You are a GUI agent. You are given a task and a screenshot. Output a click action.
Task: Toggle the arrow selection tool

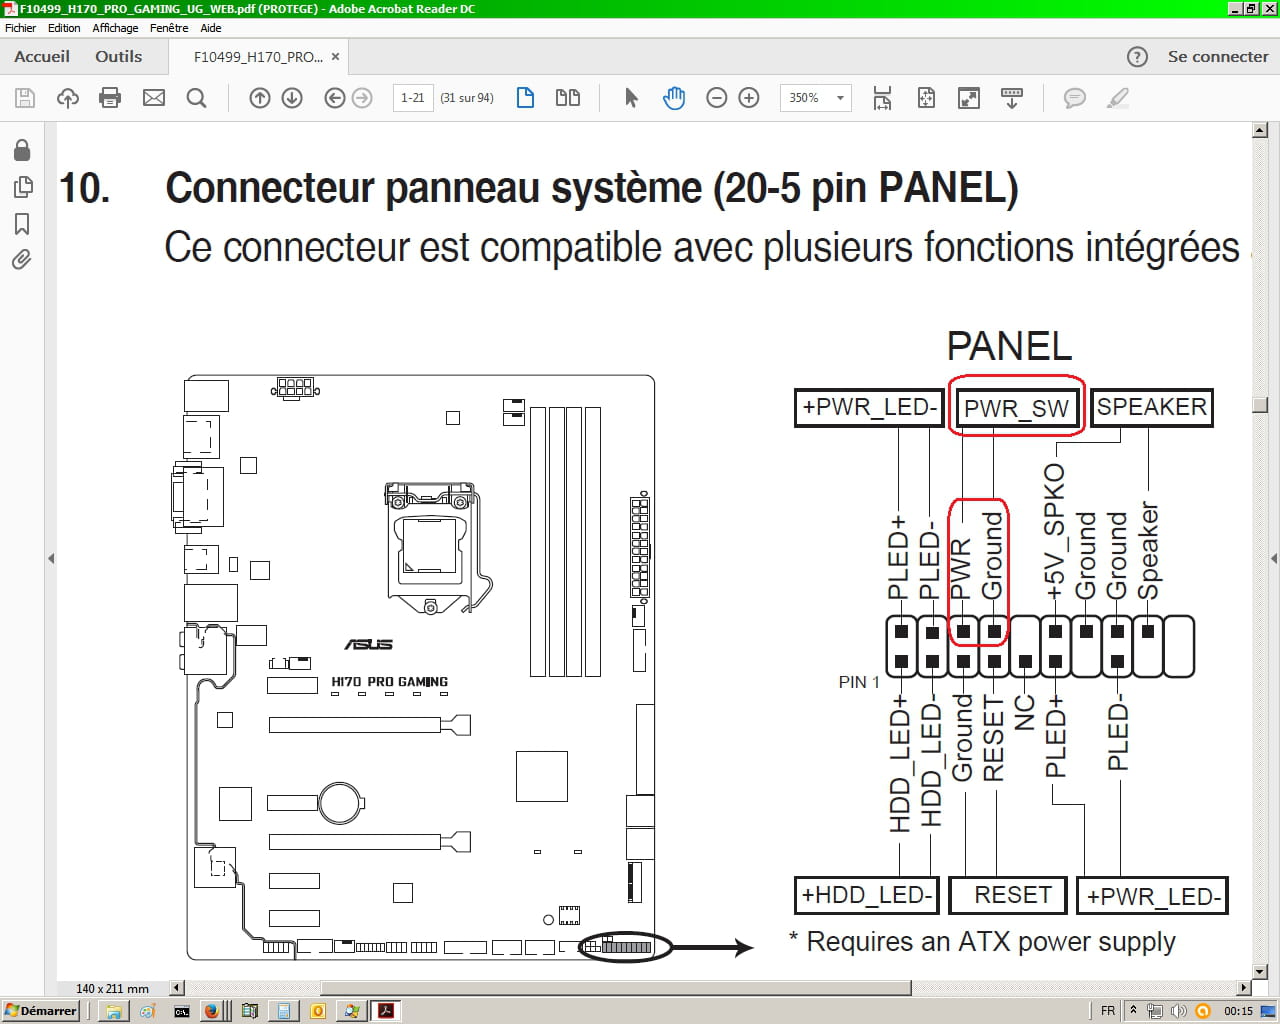click(631, 98)
